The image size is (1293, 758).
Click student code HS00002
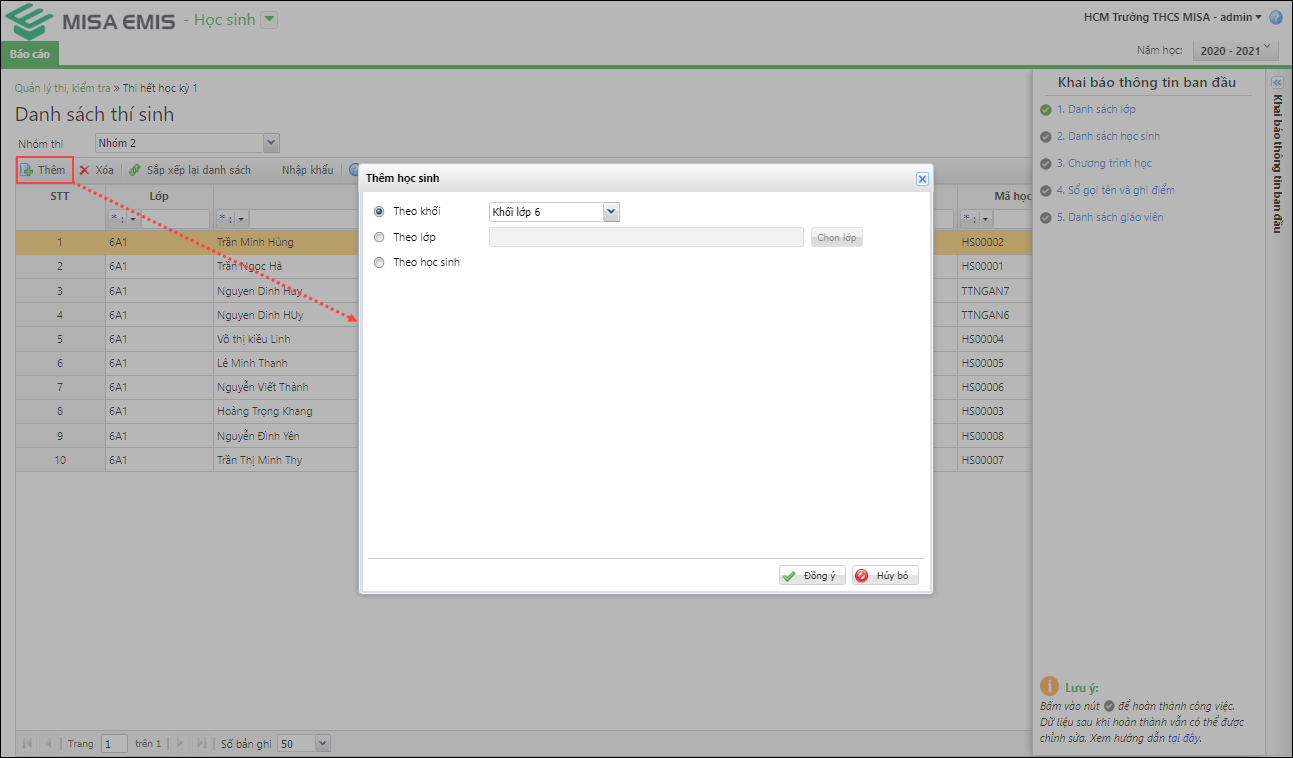pyautogui.click(x=982, y=243)
